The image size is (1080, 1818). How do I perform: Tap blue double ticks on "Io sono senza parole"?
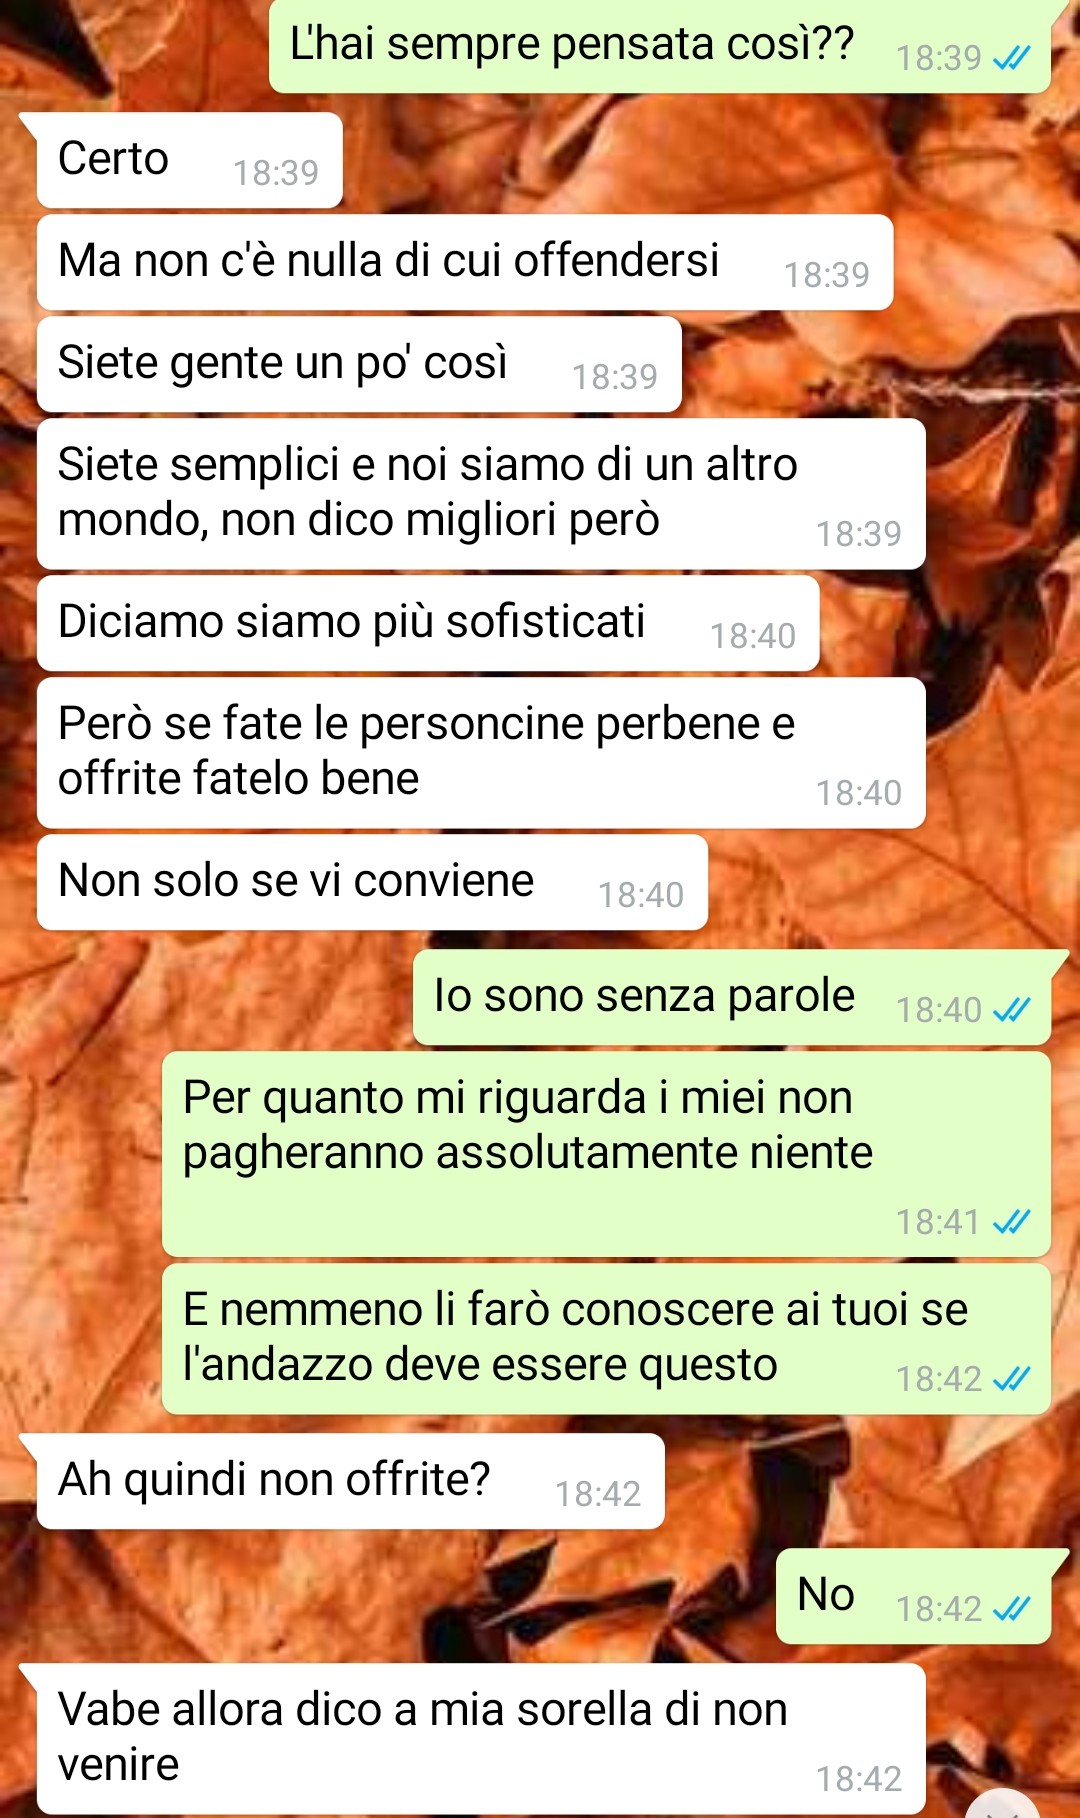click(1011, 1011)
